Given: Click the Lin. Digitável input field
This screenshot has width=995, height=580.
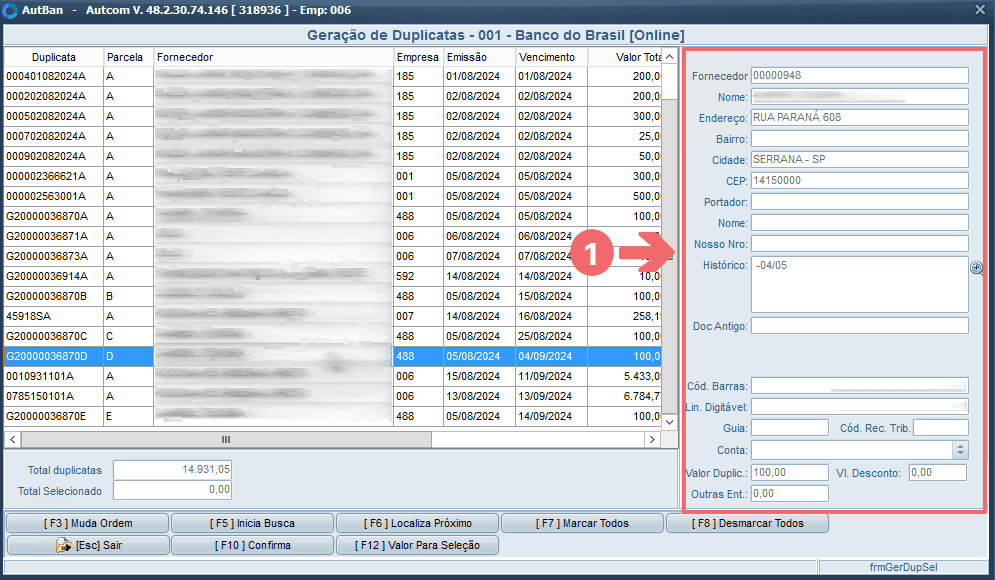Looking at the screenshot, I should click(x=860, y=407).
